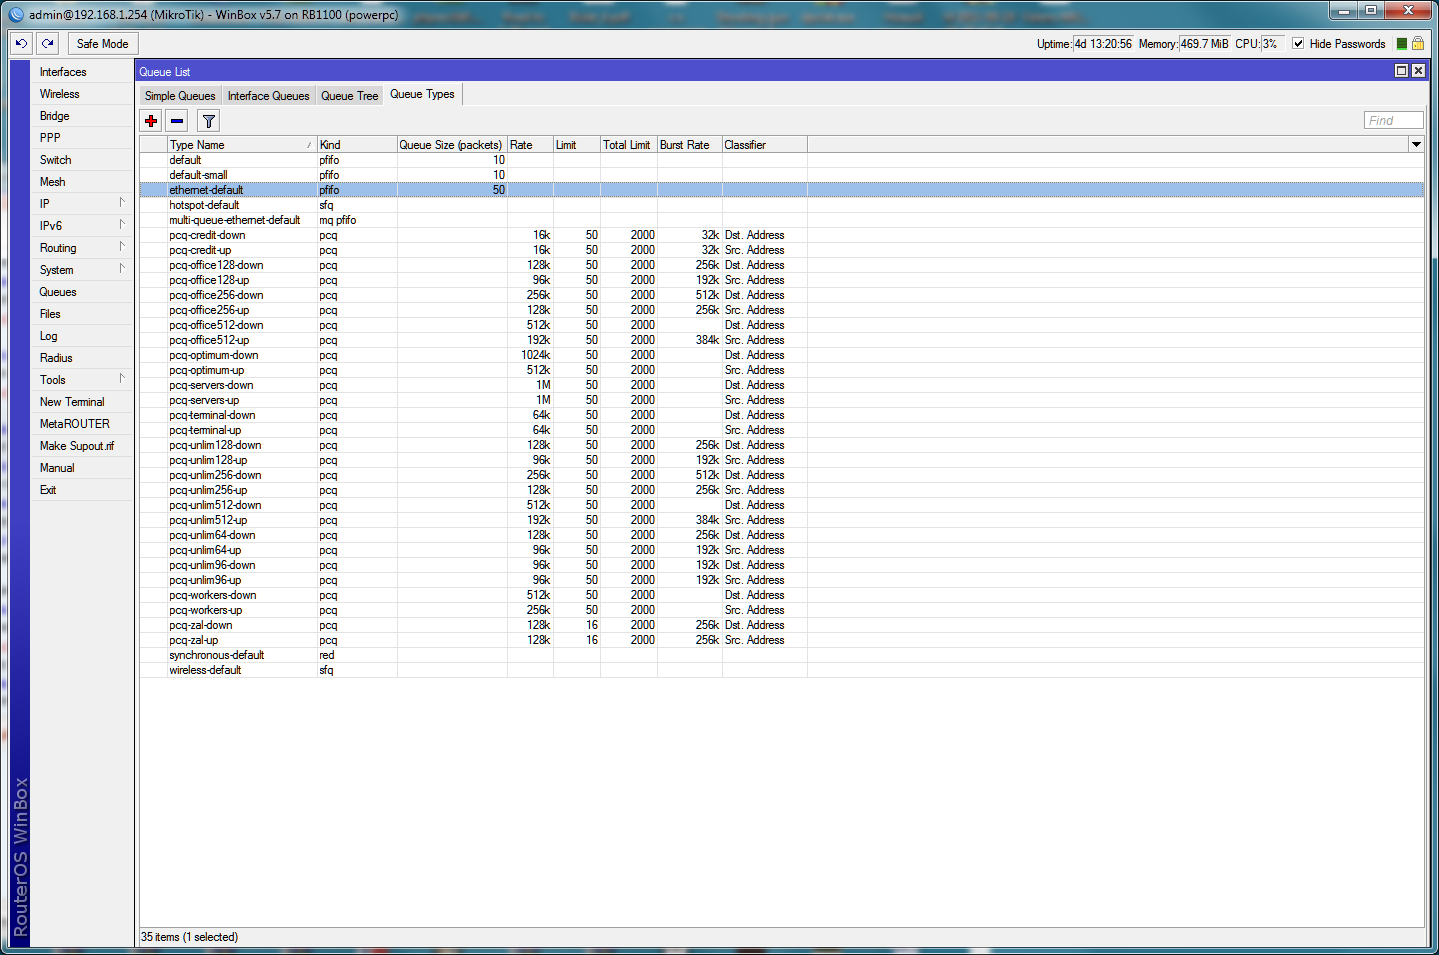Click the Queue Size (packets) column header

point(452,145)
